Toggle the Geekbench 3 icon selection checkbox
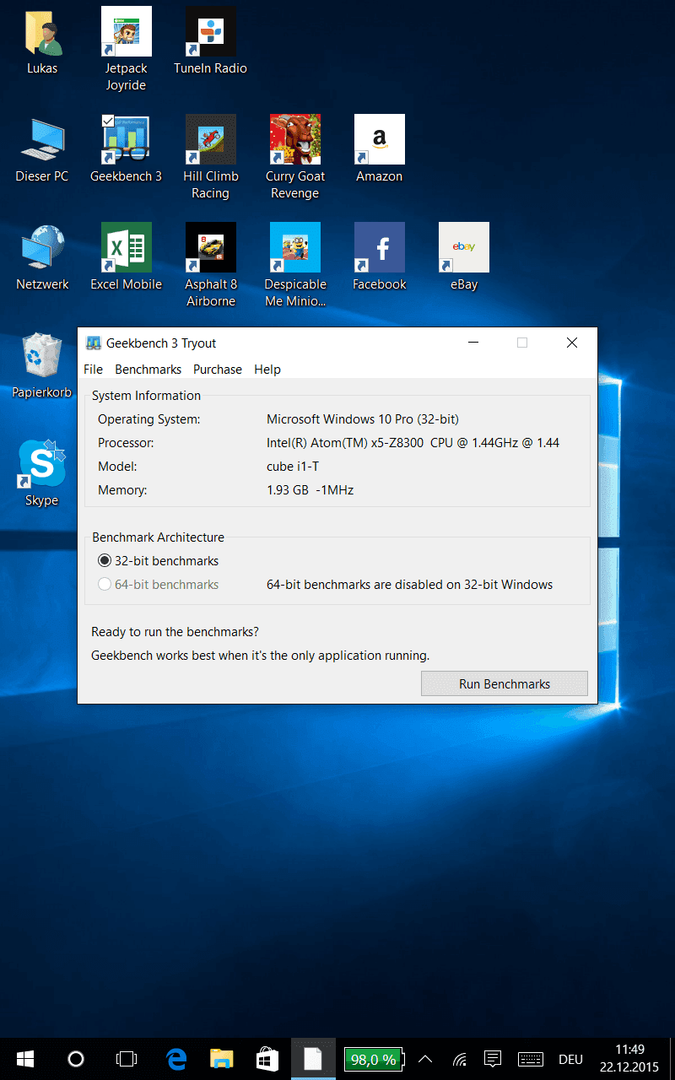 coord(108,121)
